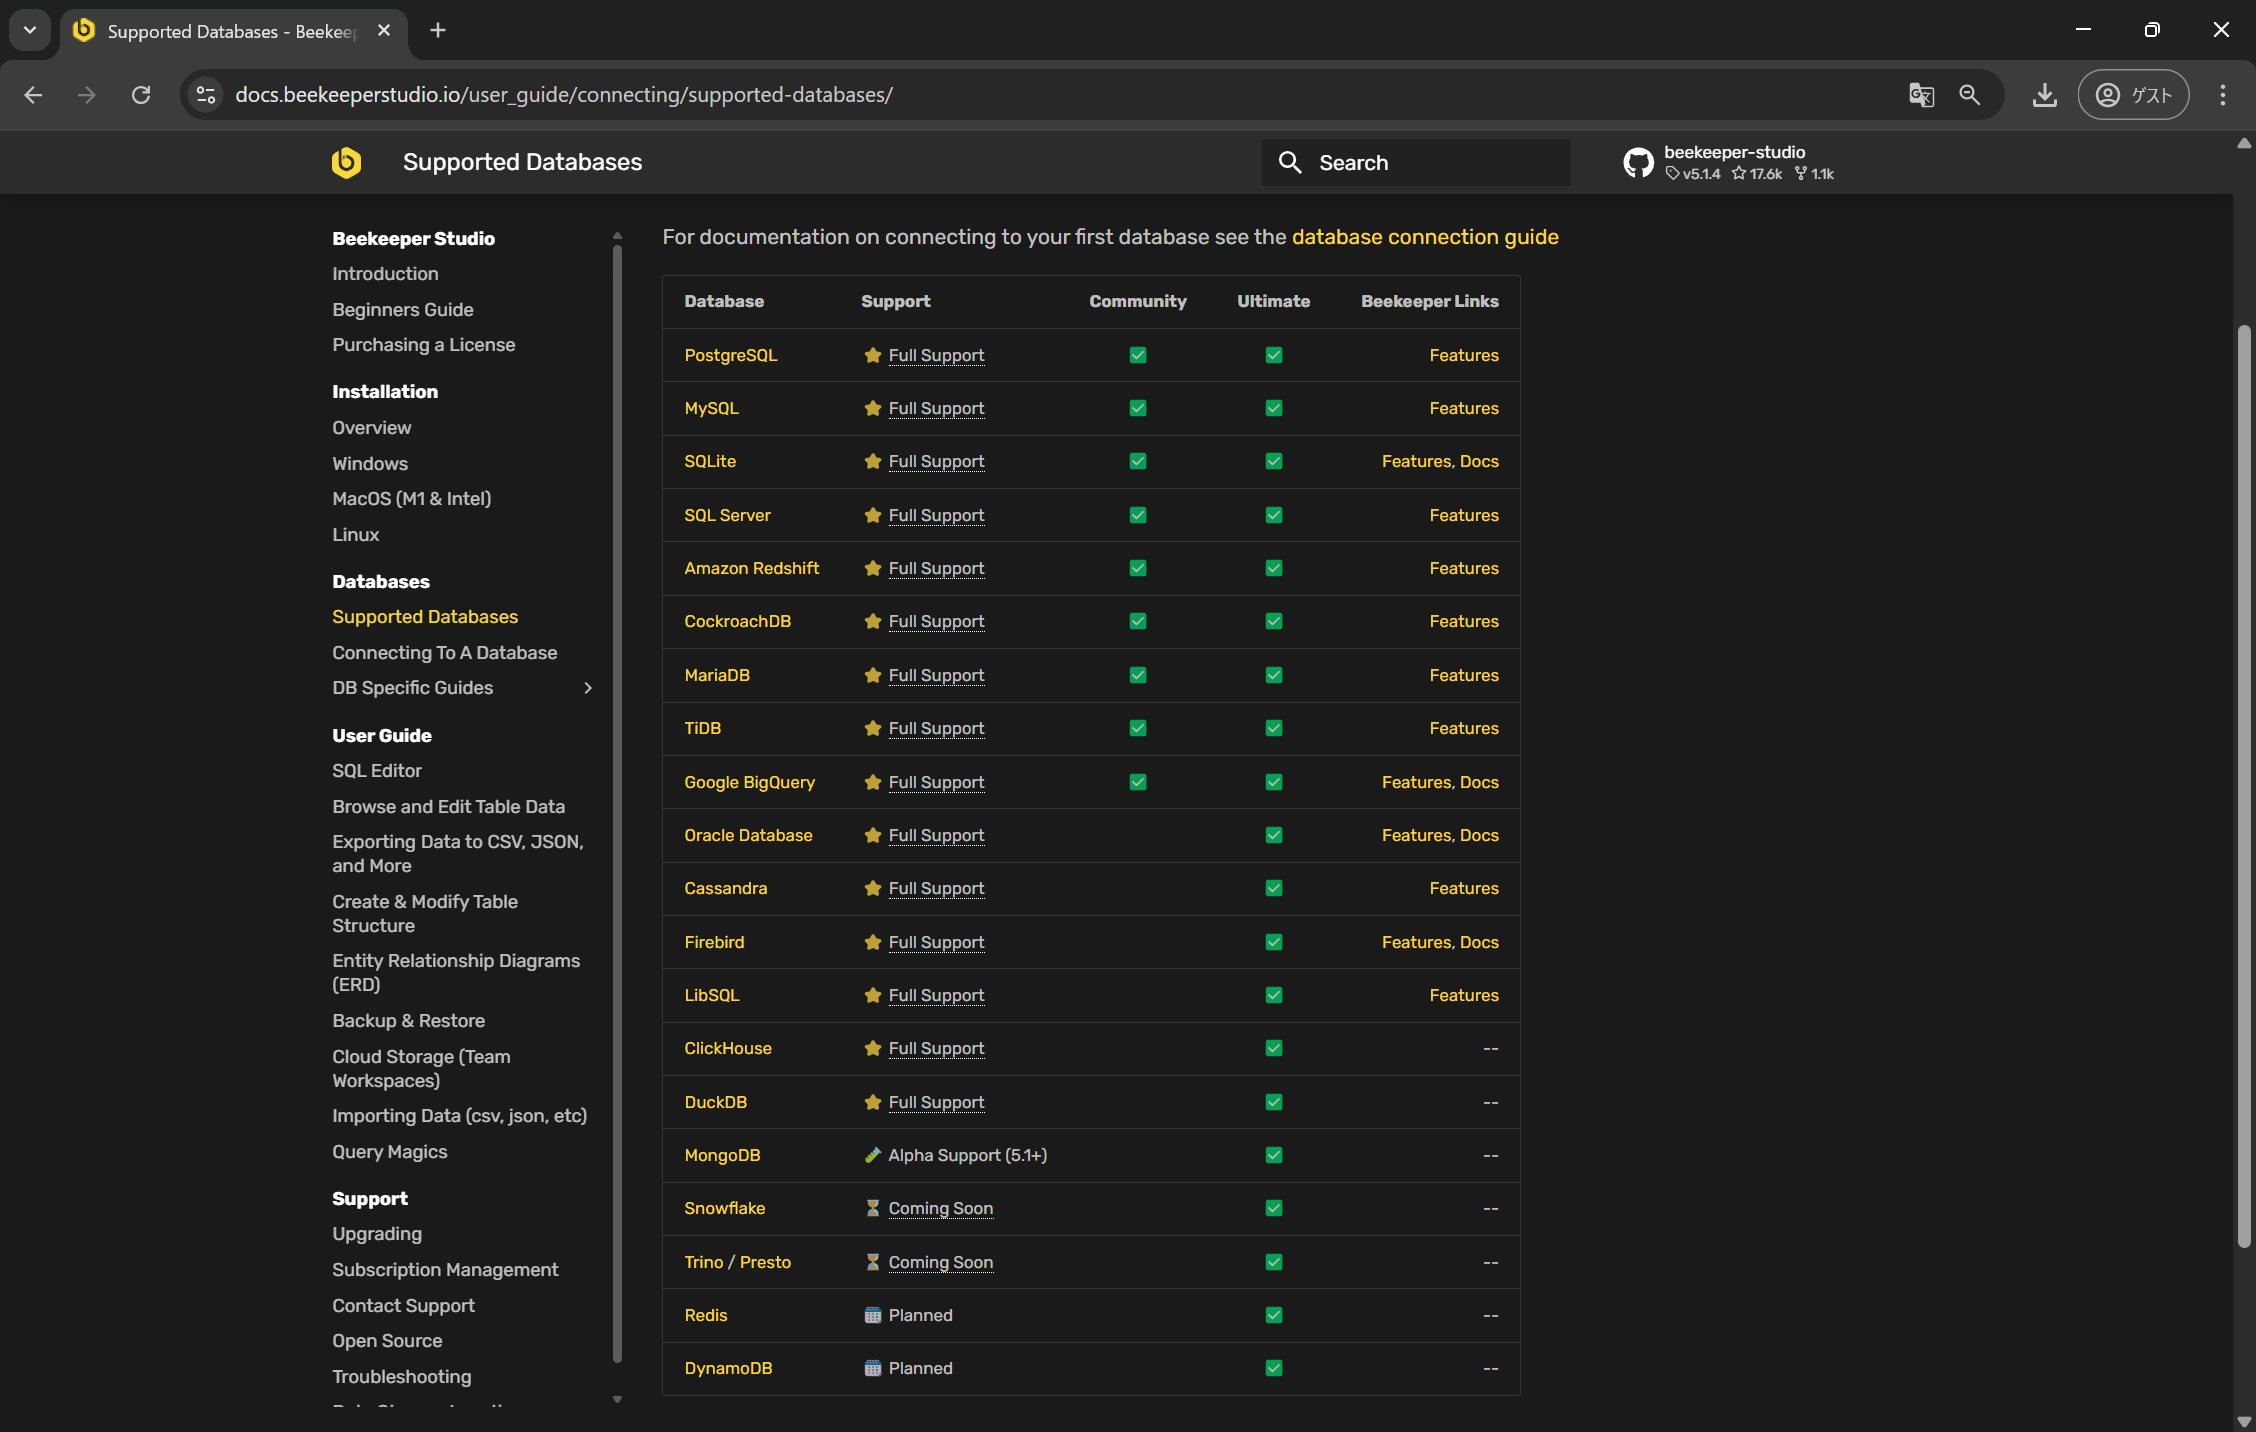2256x1432 pixels.
Task: Click the MySQL Ultimate checkmark
Action: (x=1274, y=408)
